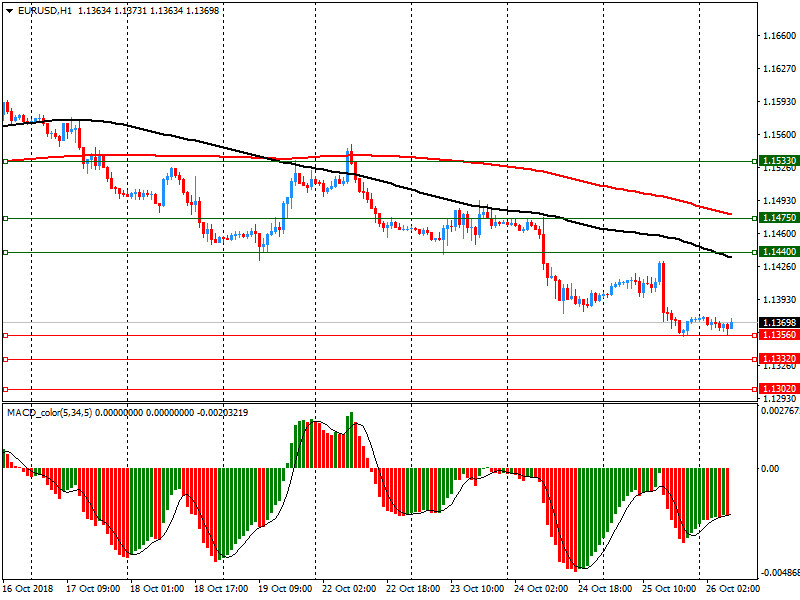
Task: Click the 1.14260 price axis label
Action: coord(780,266)
